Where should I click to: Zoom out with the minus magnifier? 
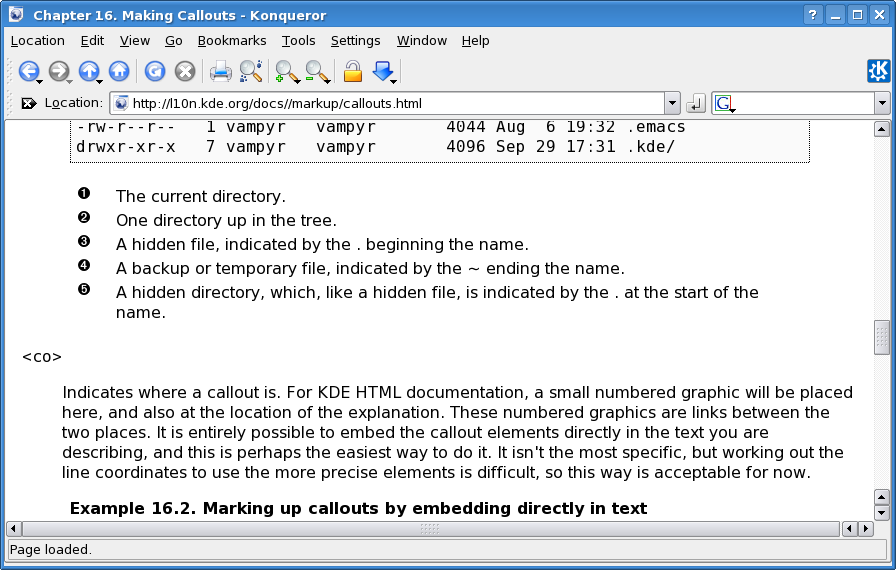click(317, 71)
